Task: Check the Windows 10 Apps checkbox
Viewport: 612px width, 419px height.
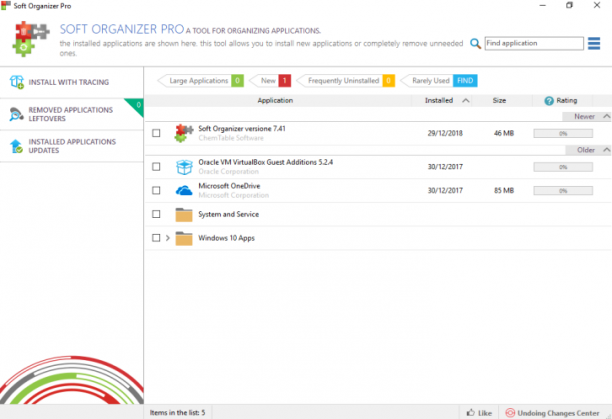Action: [x=156, y=238]
